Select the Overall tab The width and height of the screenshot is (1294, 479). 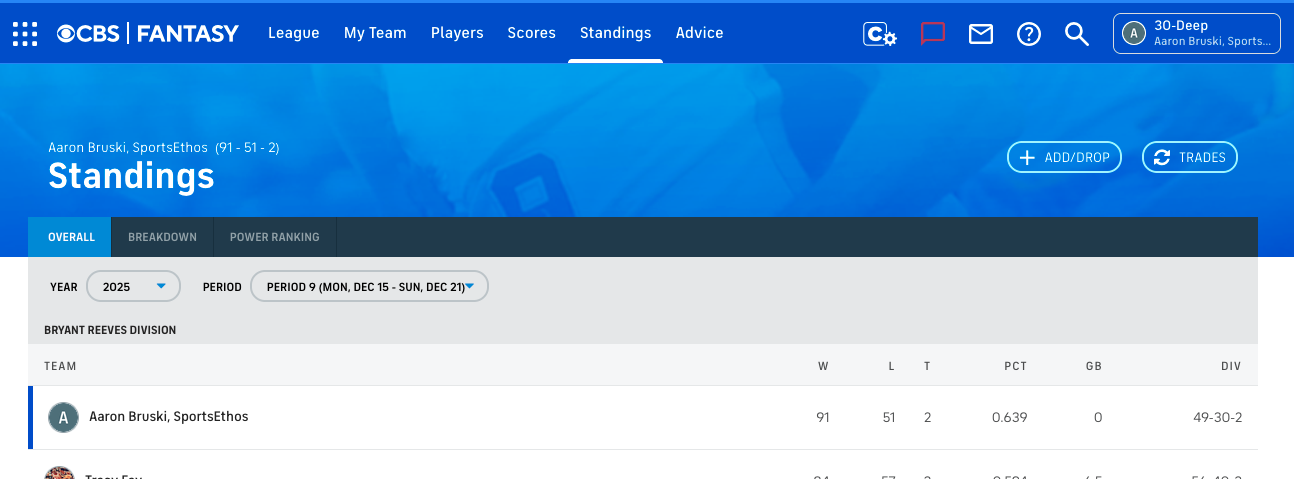pos(71,237)
